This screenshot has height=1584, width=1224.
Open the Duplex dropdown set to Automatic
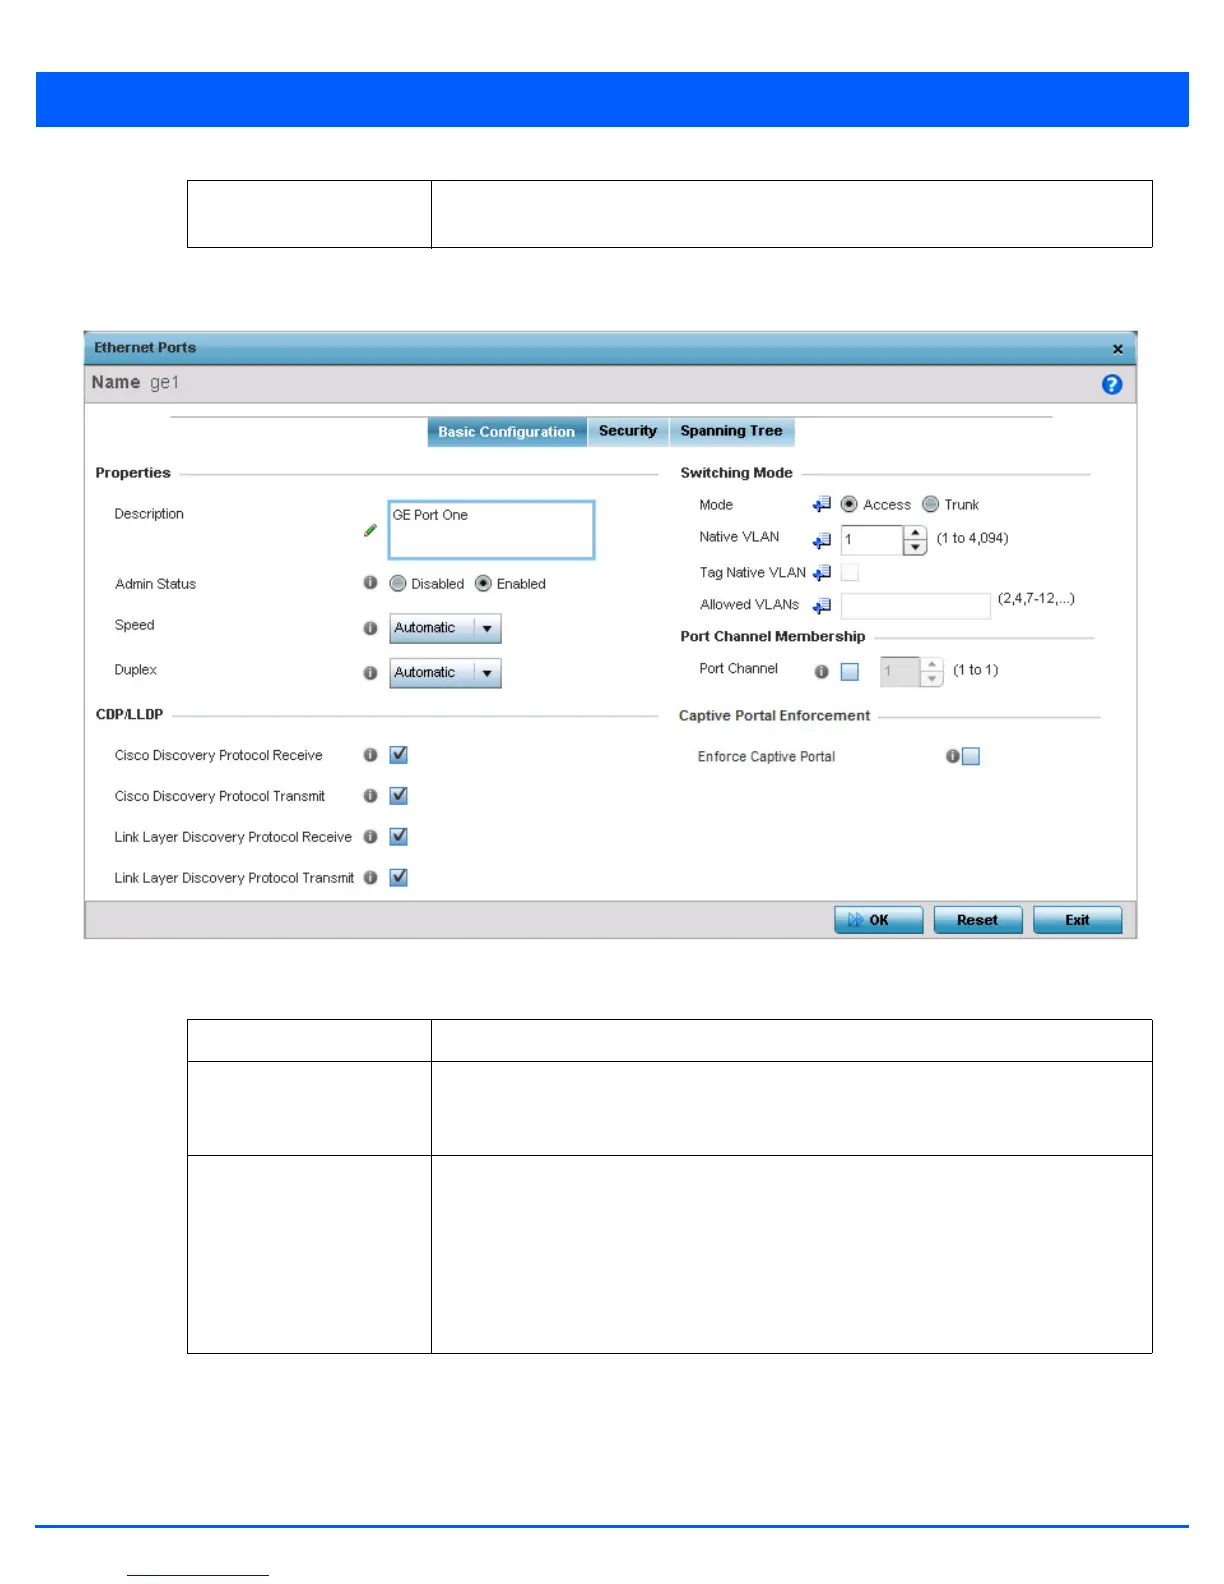tap(445, 674)
